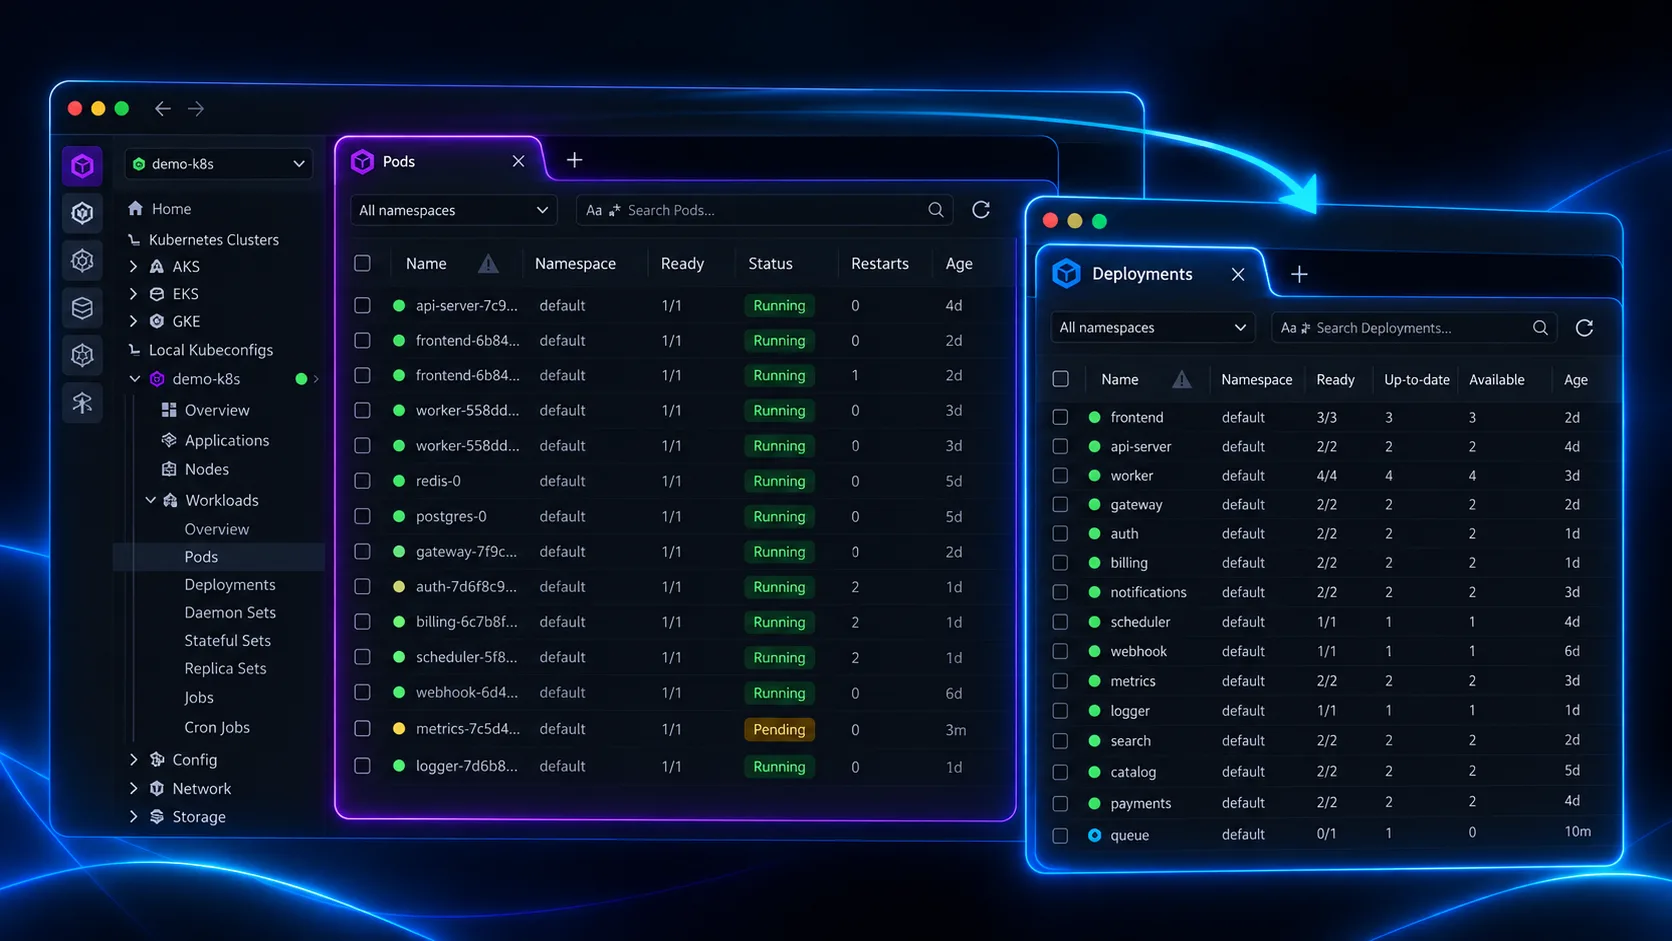1672x941 pixels.
Task: Toggle select-all checkbox in Pods table
Action: (362, 263)
